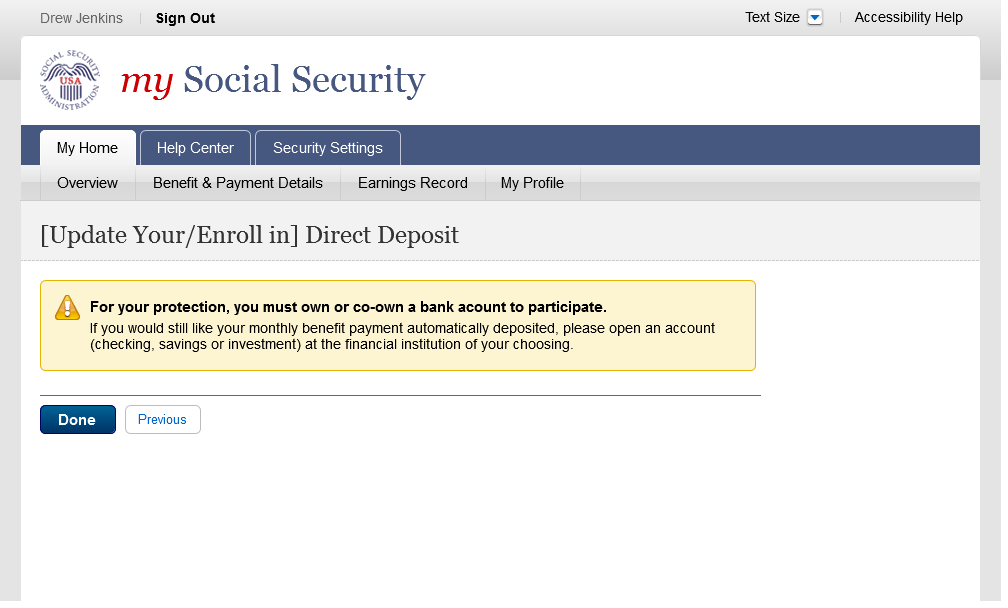Open the Accessibility Help link
The width and height of the screenshot is (1008, 608).
(908, 18)
